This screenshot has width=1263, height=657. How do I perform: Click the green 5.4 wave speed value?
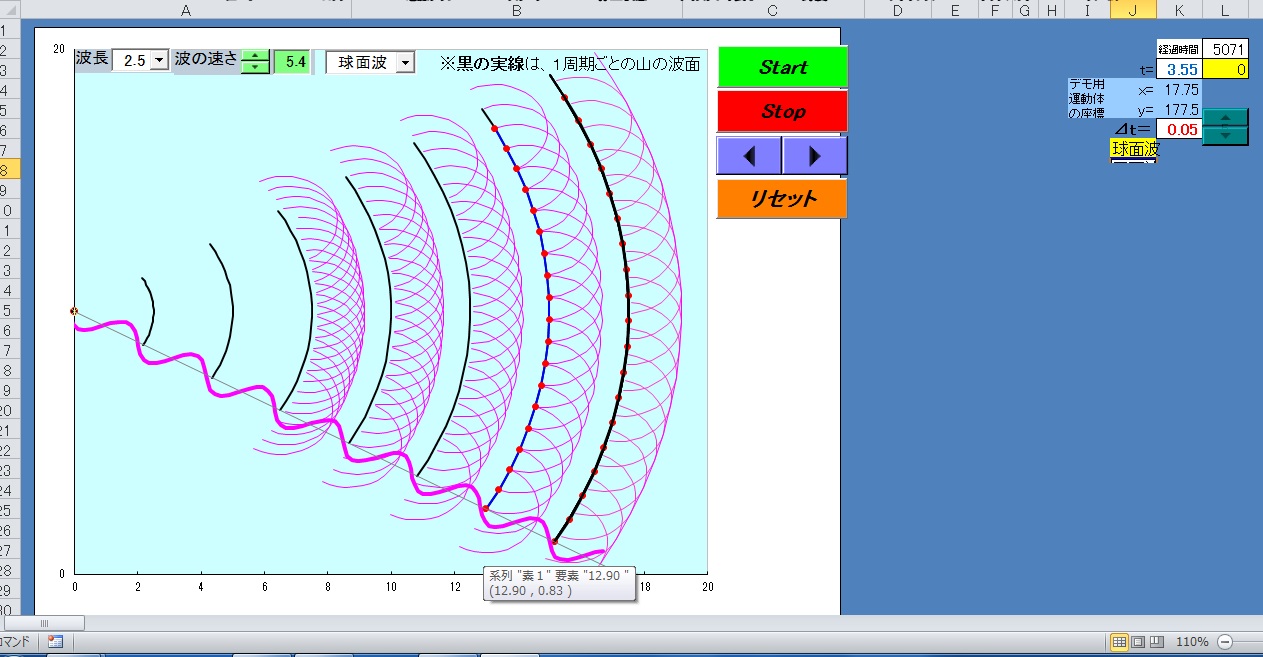(x=294, y=61)
